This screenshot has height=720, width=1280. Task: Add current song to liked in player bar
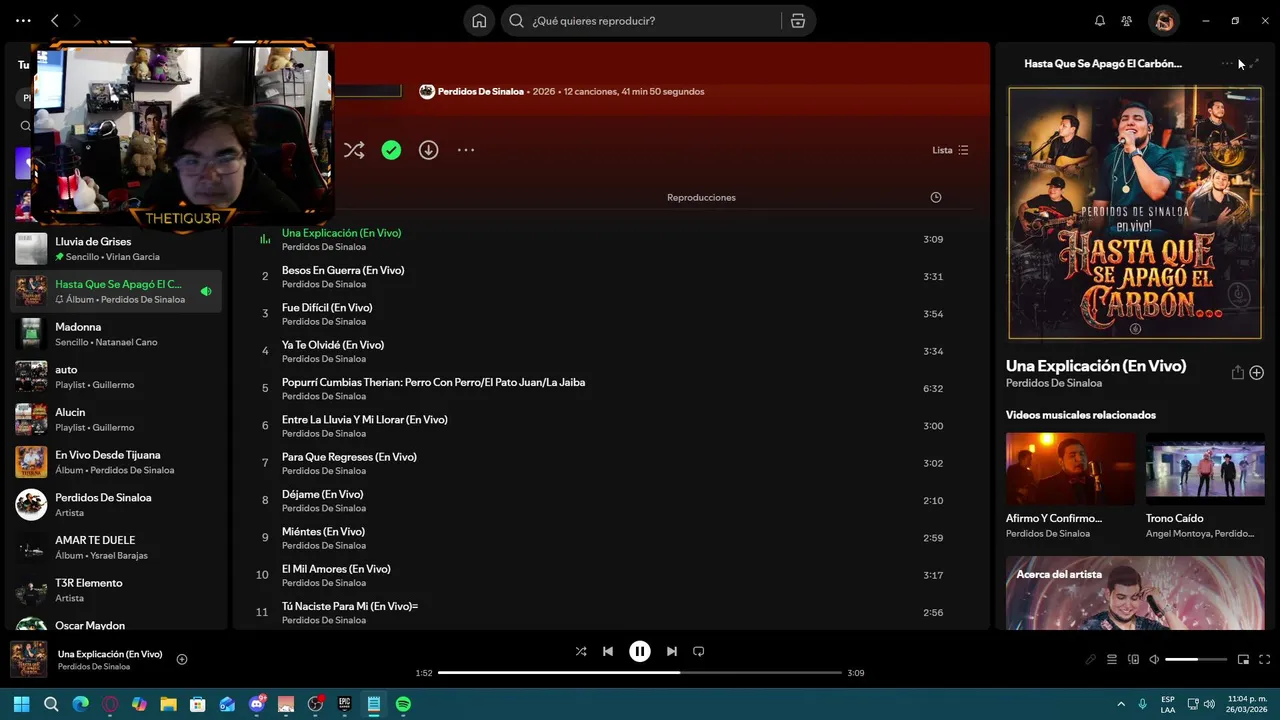[182, 659]
